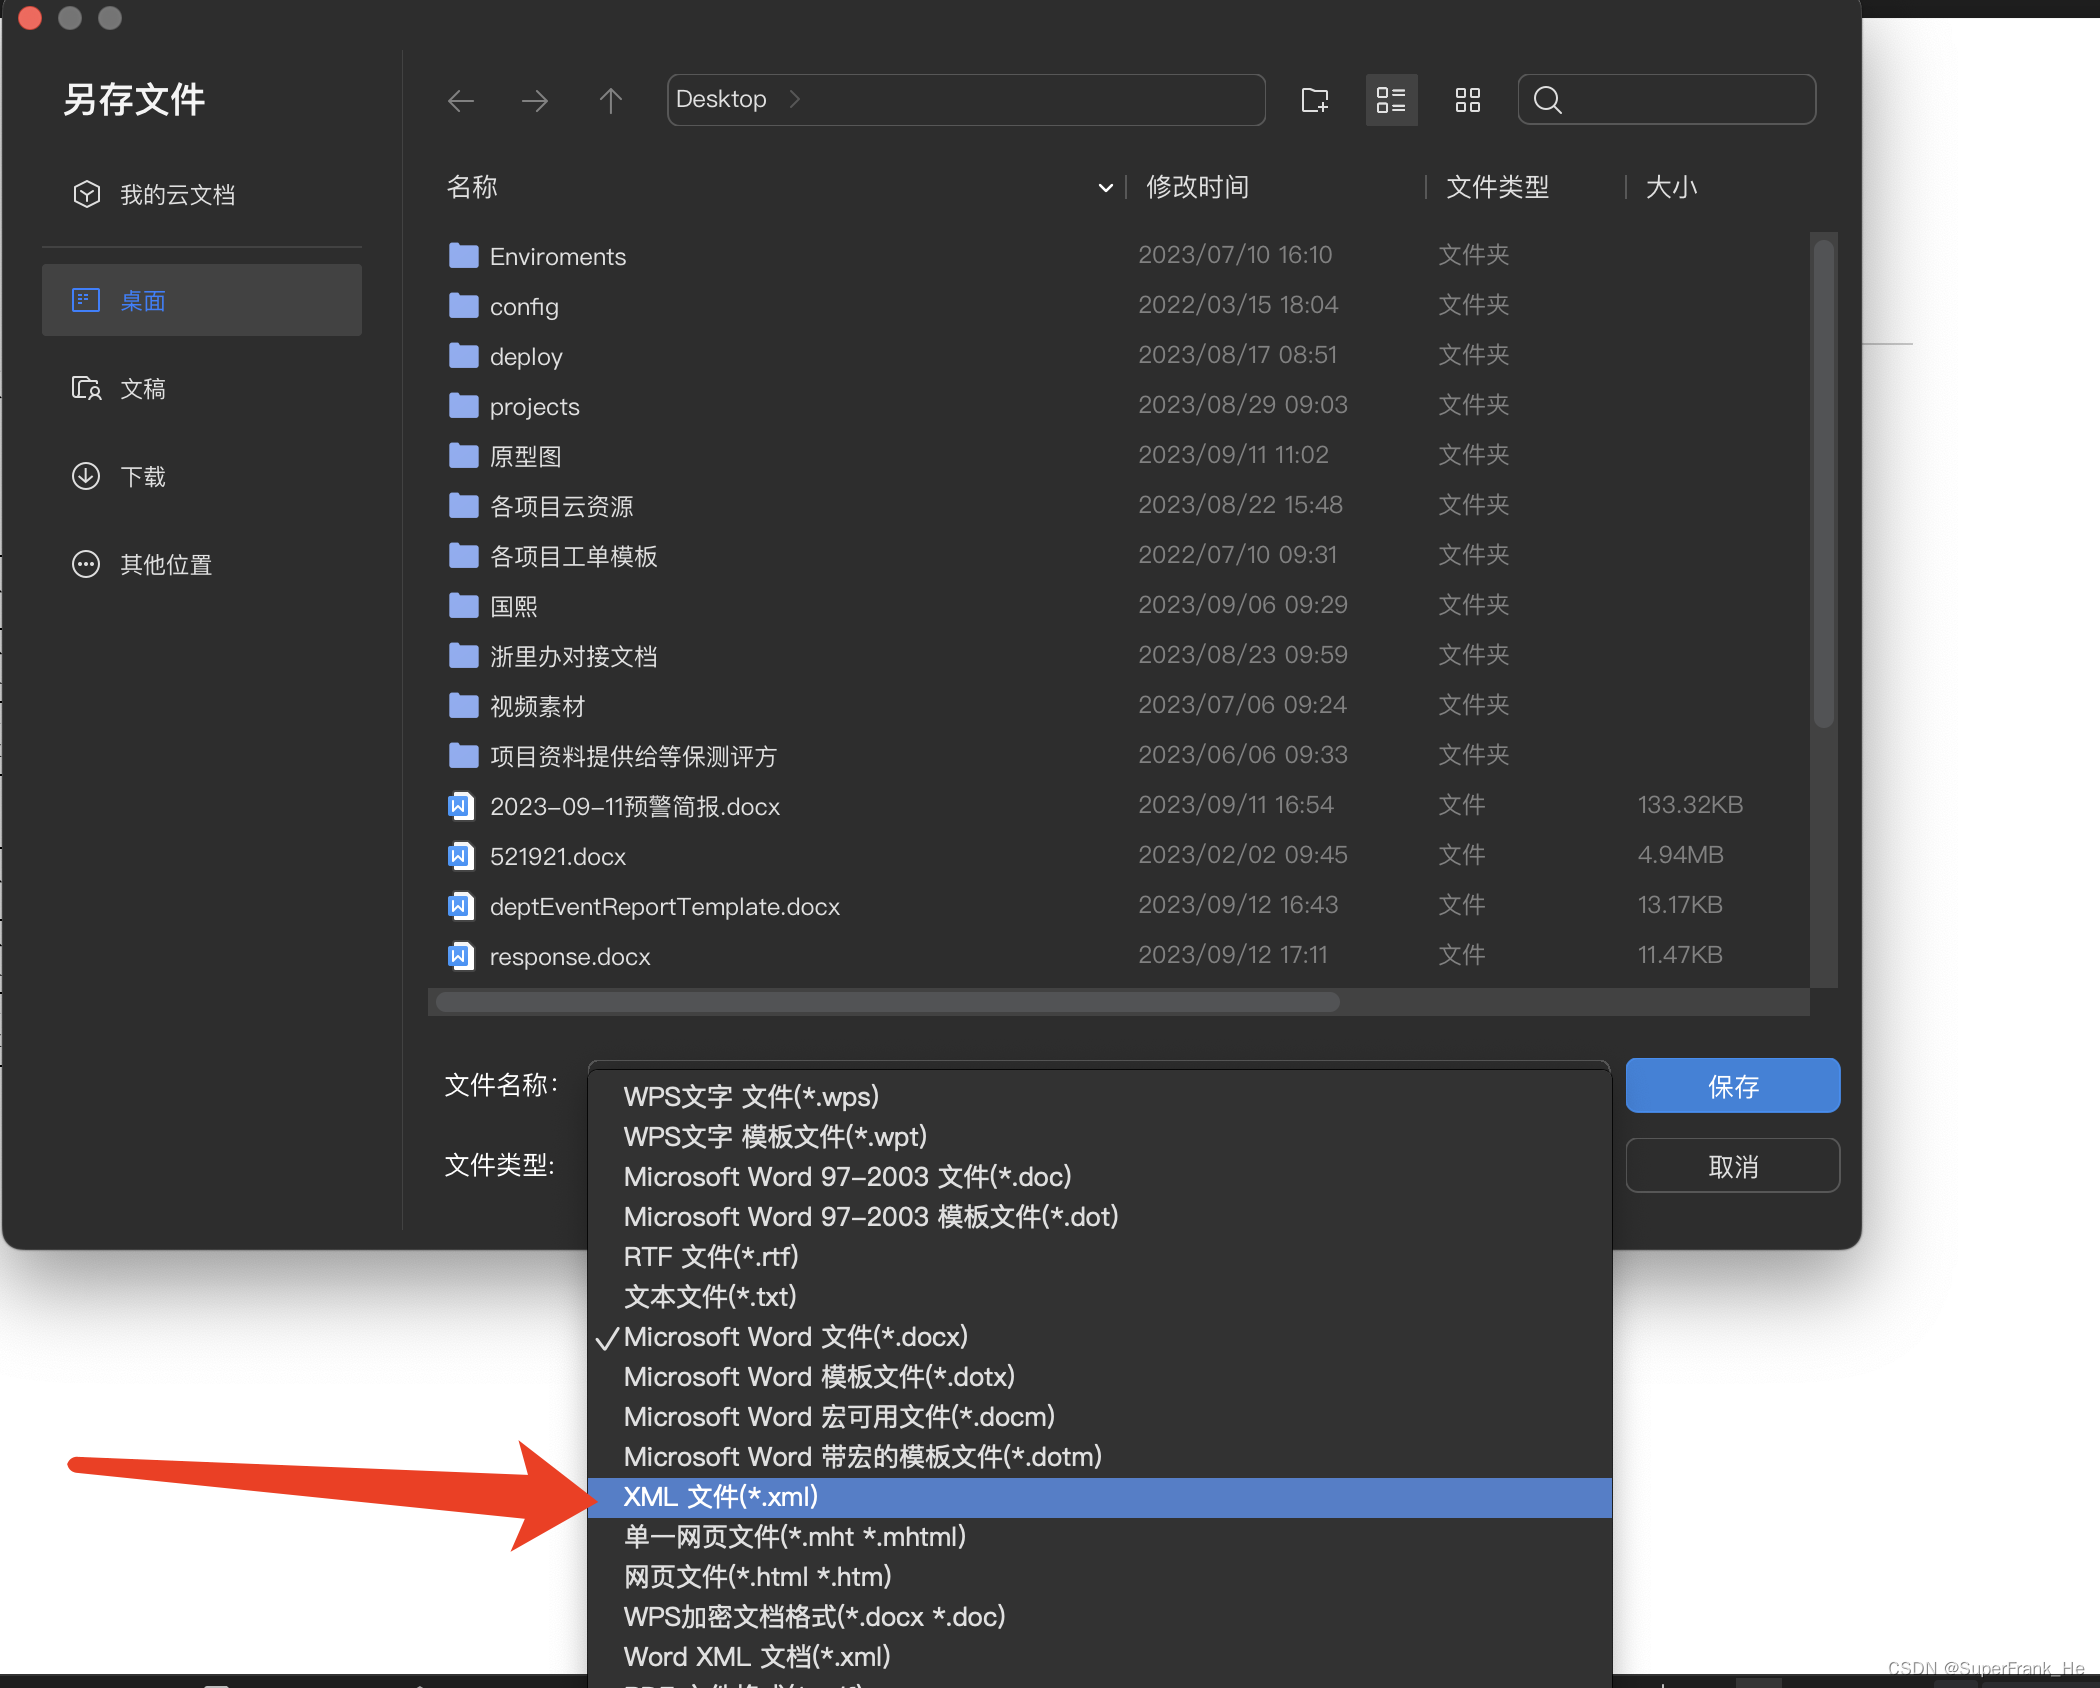Create a new folder icon

[x=1315, y=100]
